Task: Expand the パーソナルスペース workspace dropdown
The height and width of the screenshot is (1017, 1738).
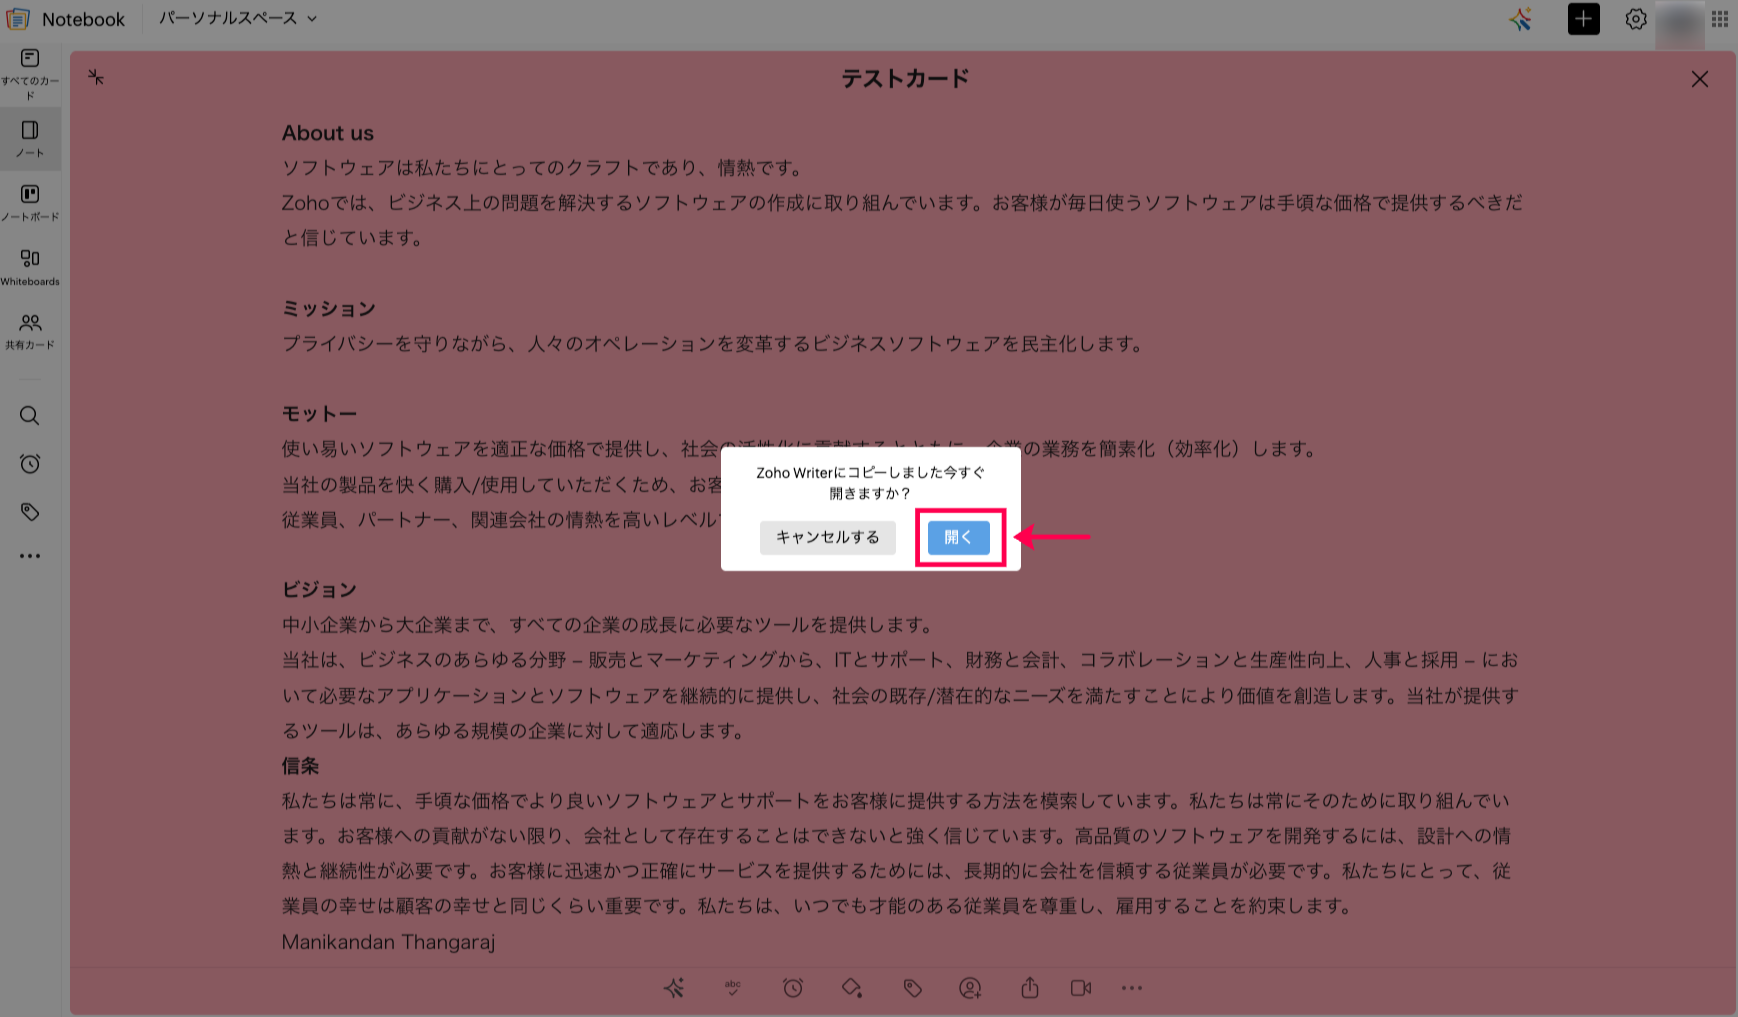Action: 238,19
